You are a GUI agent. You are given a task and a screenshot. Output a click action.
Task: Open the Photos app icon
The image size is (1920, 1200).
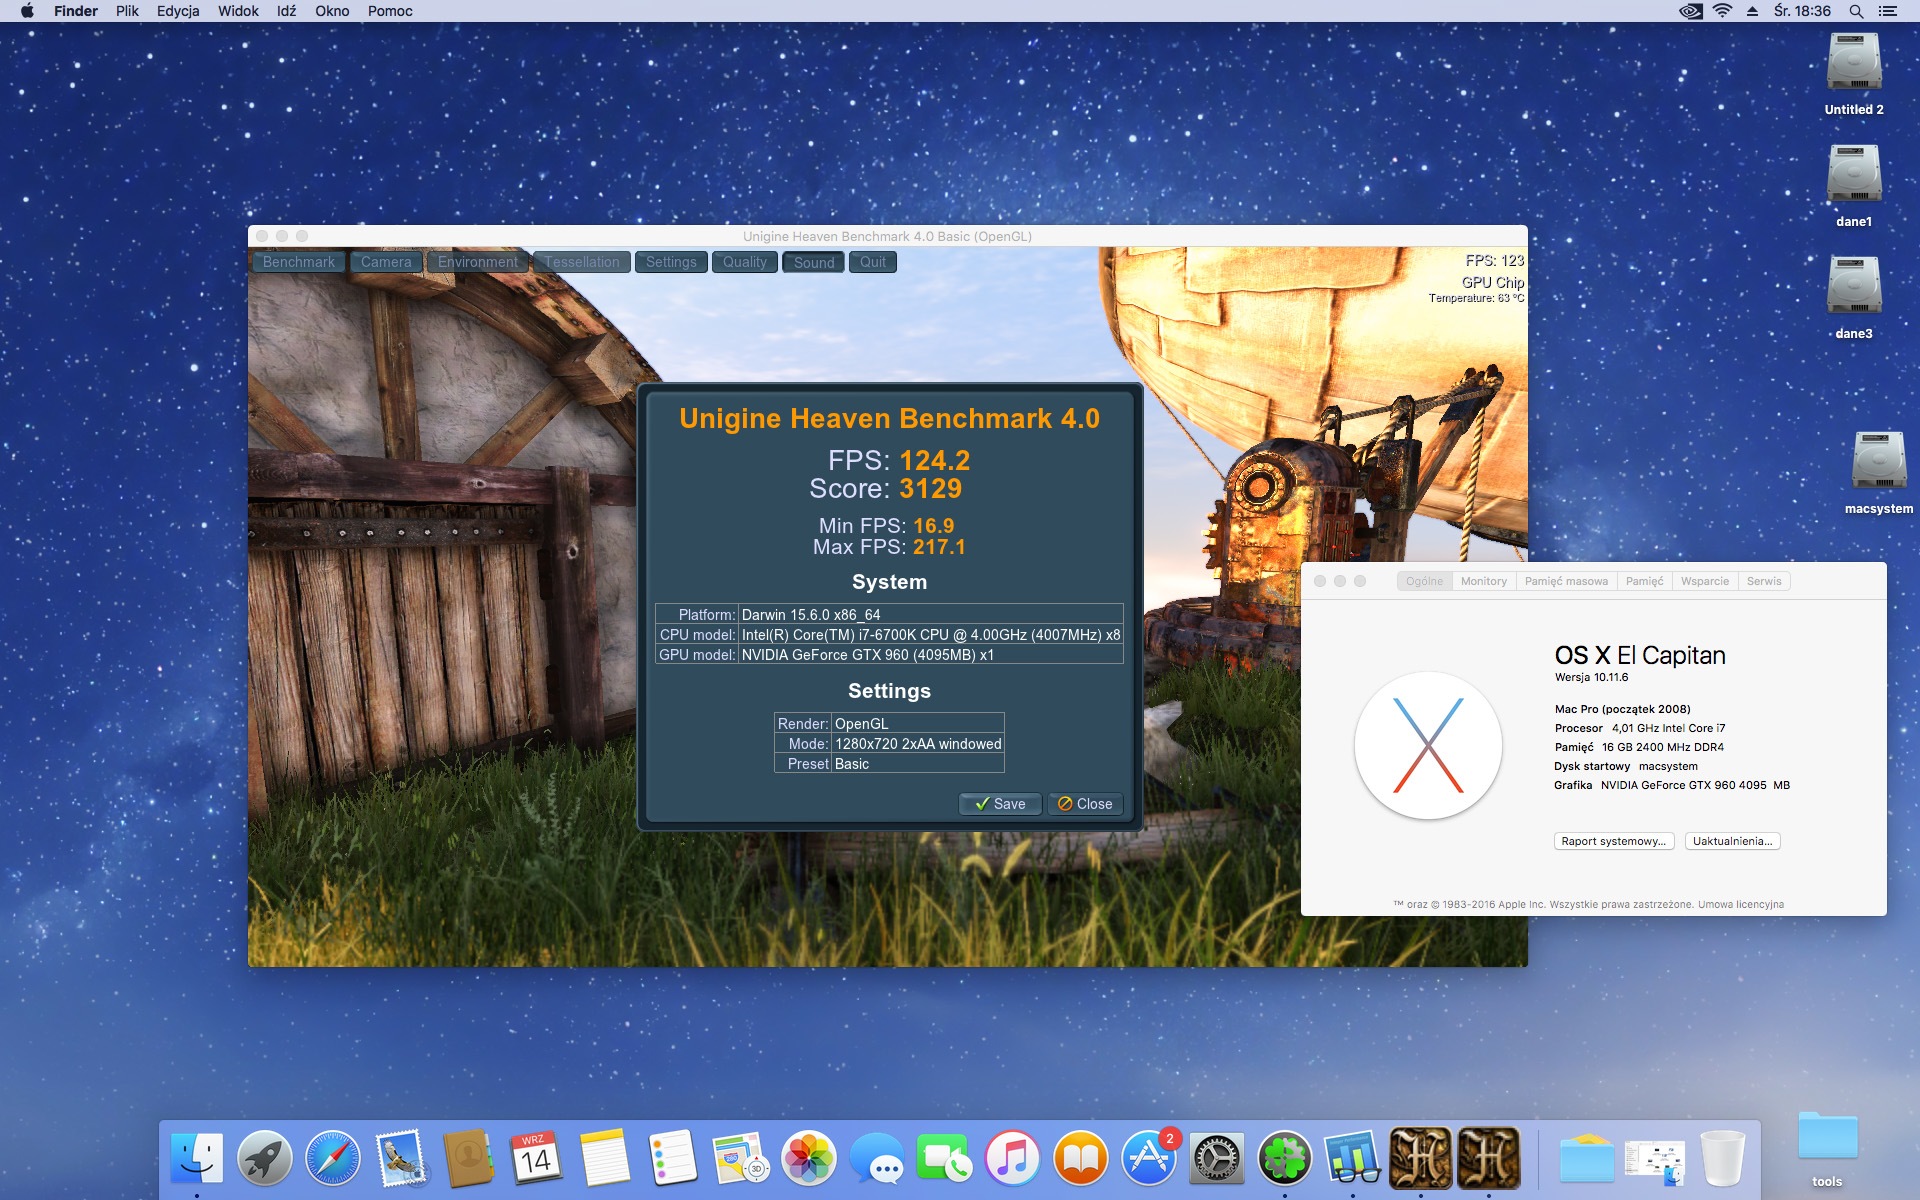coord(808,1159)
